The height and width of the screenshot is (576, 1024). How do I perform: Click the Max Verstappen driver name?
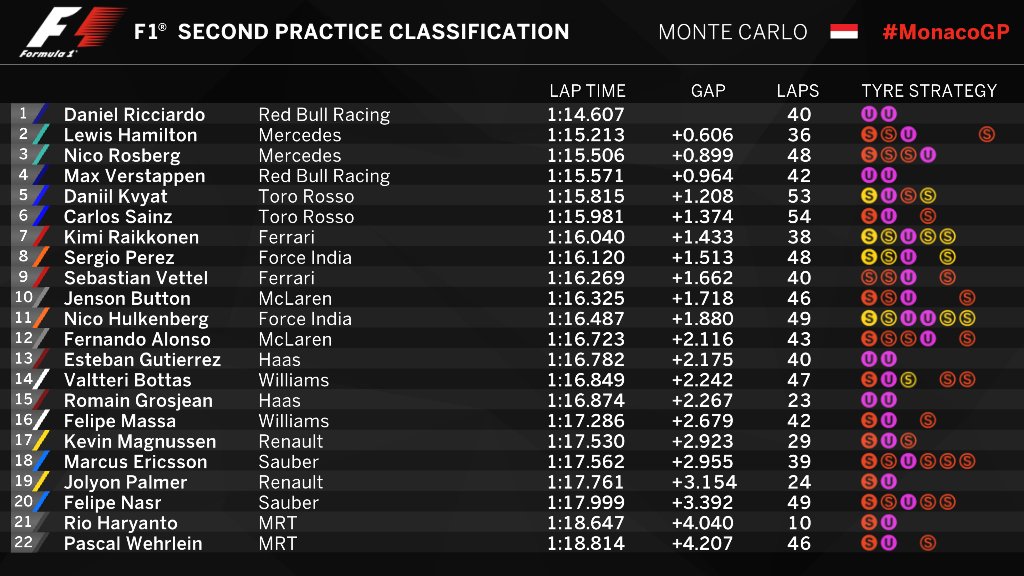coord(135,176)
